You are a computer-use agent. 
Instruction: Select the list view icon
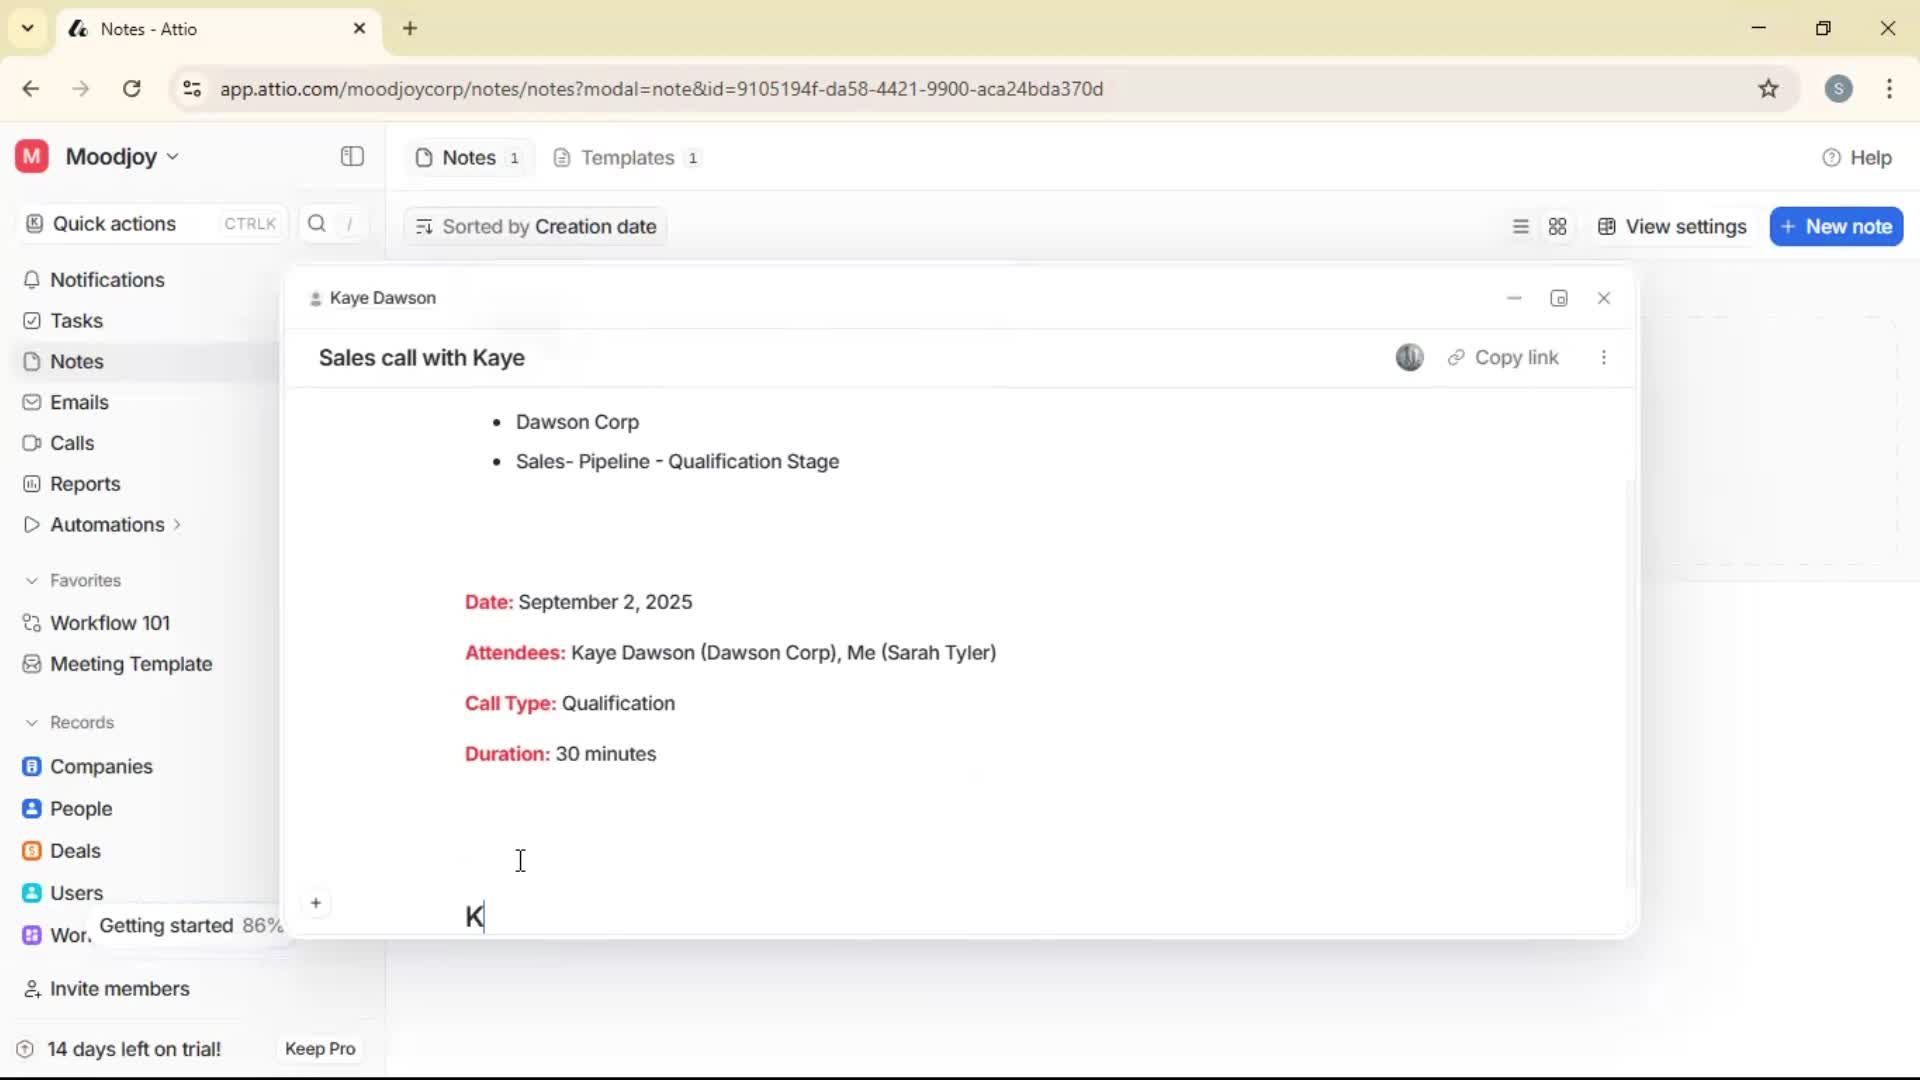point(1520,227)
